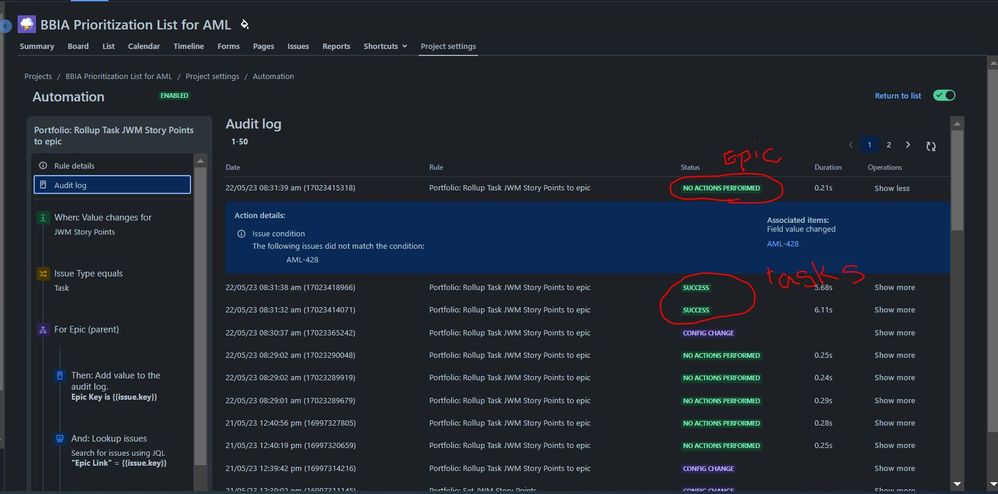Click the audit log vertical scrollbar

(x=957, y=180)
